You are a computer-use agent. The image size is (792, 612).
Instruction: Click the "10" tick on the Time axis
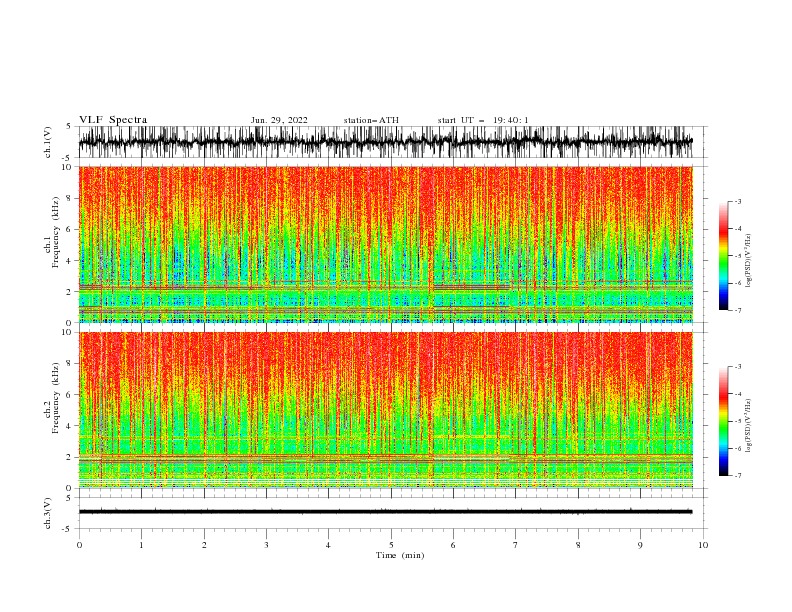(x=703, y=545)
